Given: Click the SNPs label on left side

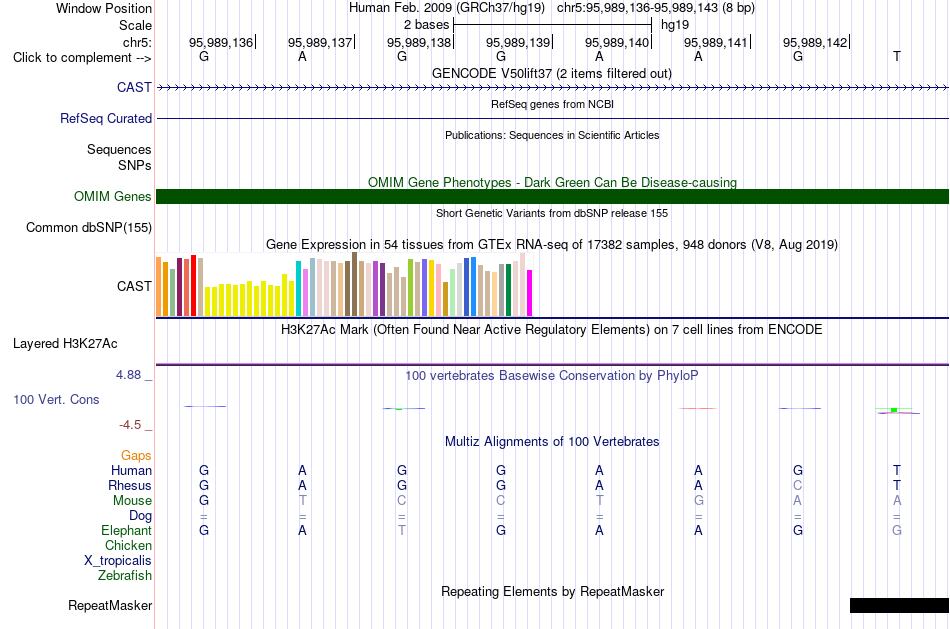Looking at the screenshot, I should pyautogui.click(x=135, y=165).
